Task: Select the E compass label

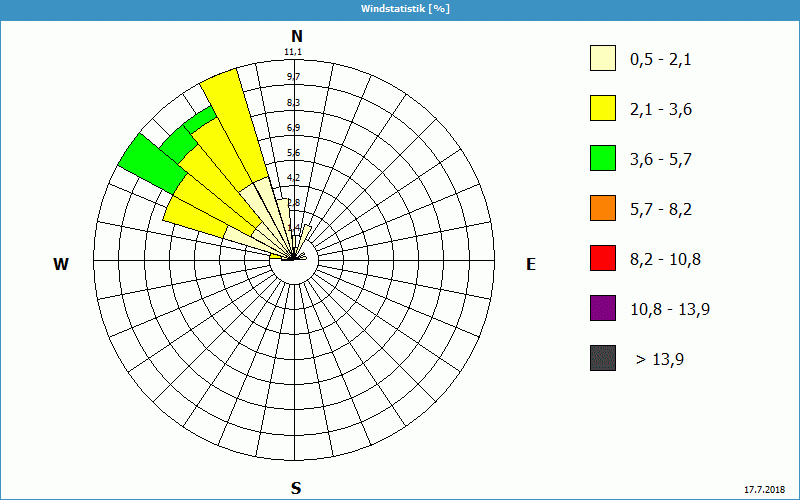Action: pos(531,264)
